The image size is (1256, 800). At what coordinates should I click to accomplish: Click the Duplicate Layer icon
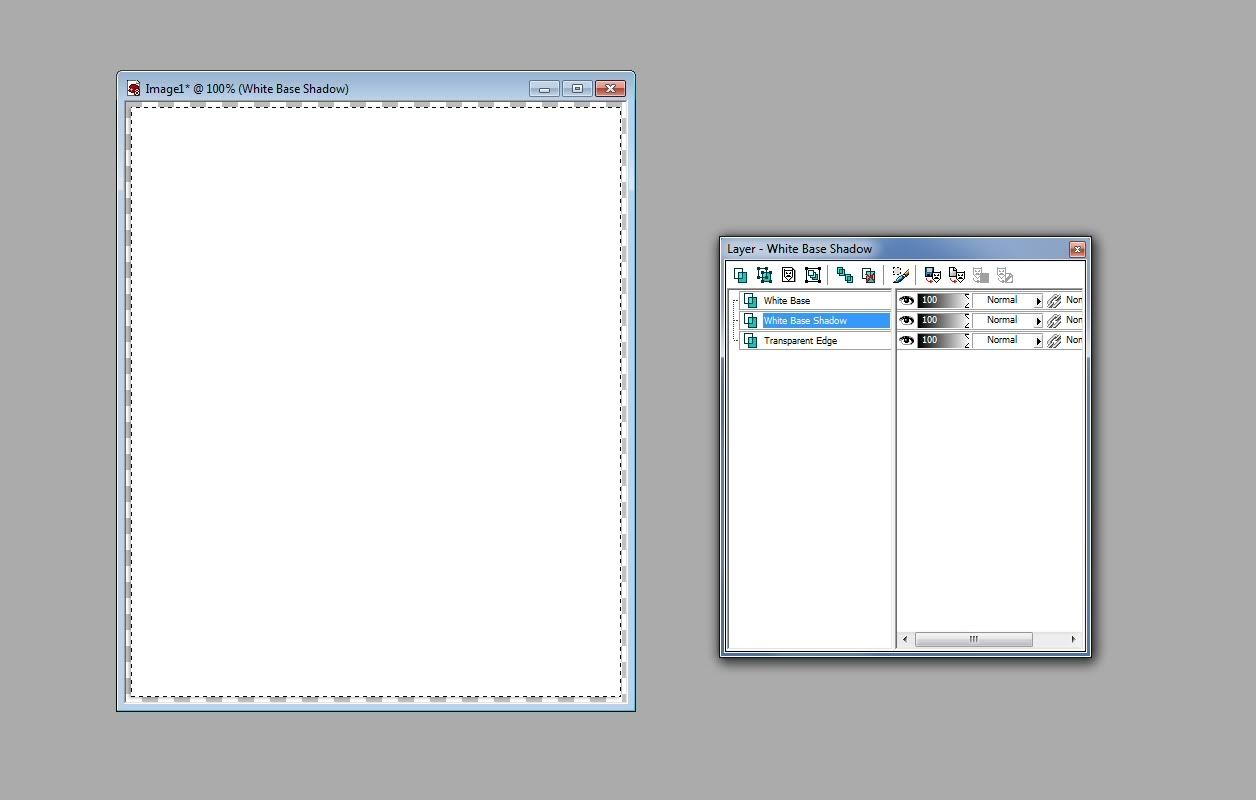[x=845, y=275]
